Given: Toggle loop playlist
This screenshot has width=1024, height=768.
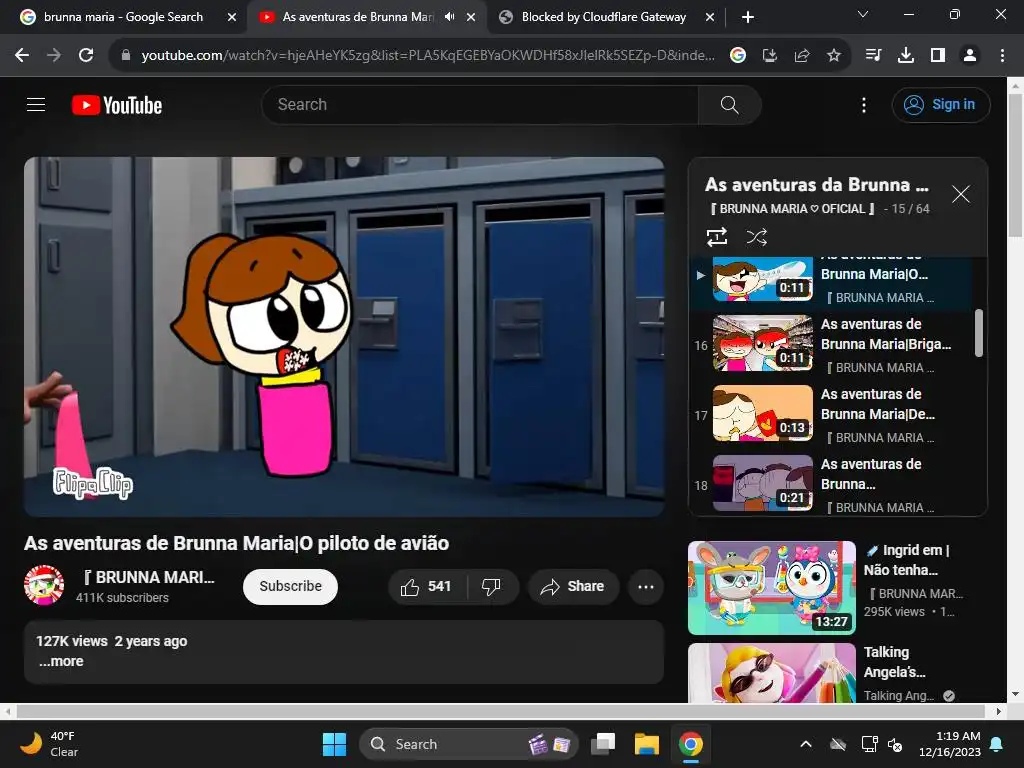Looking at the screenshot, I should [717, 237].
